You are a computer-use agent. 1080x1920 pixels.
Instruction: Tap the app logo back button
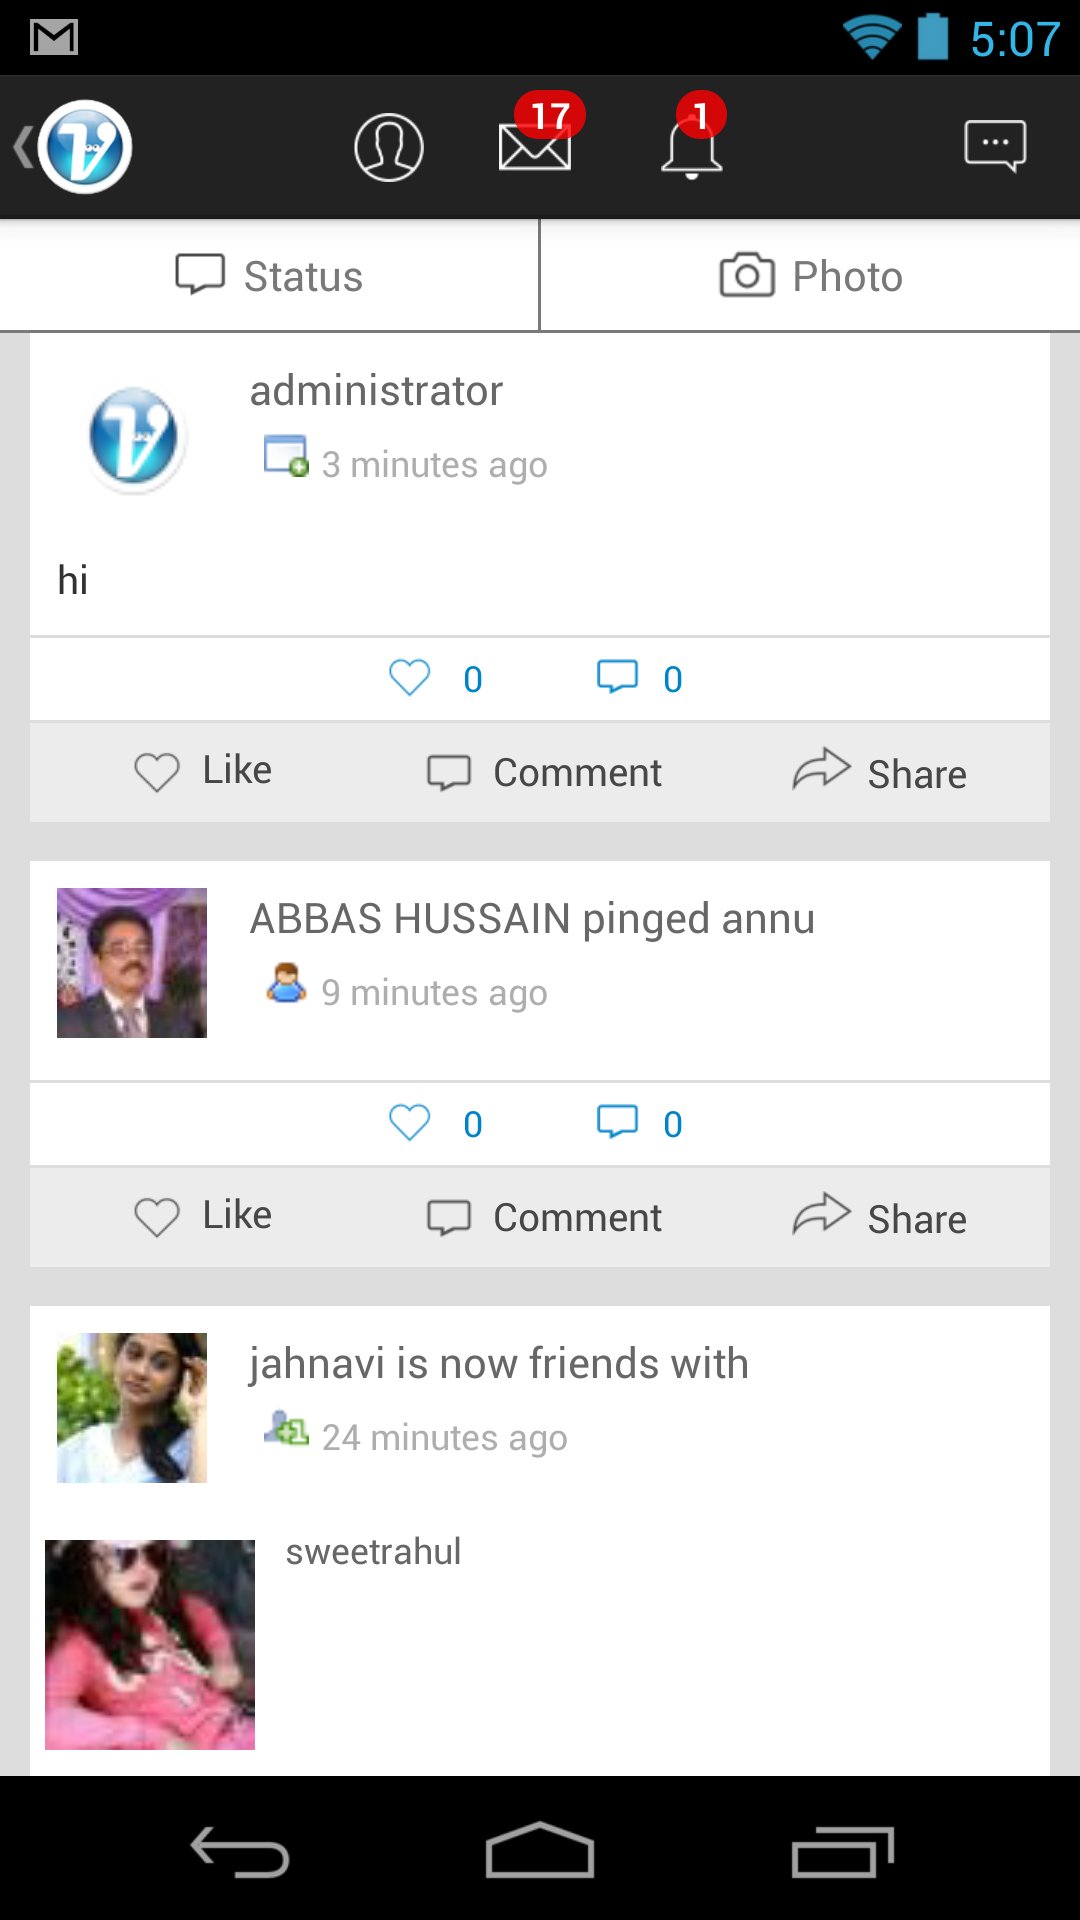pyautogui.click(x=73, y=147)
